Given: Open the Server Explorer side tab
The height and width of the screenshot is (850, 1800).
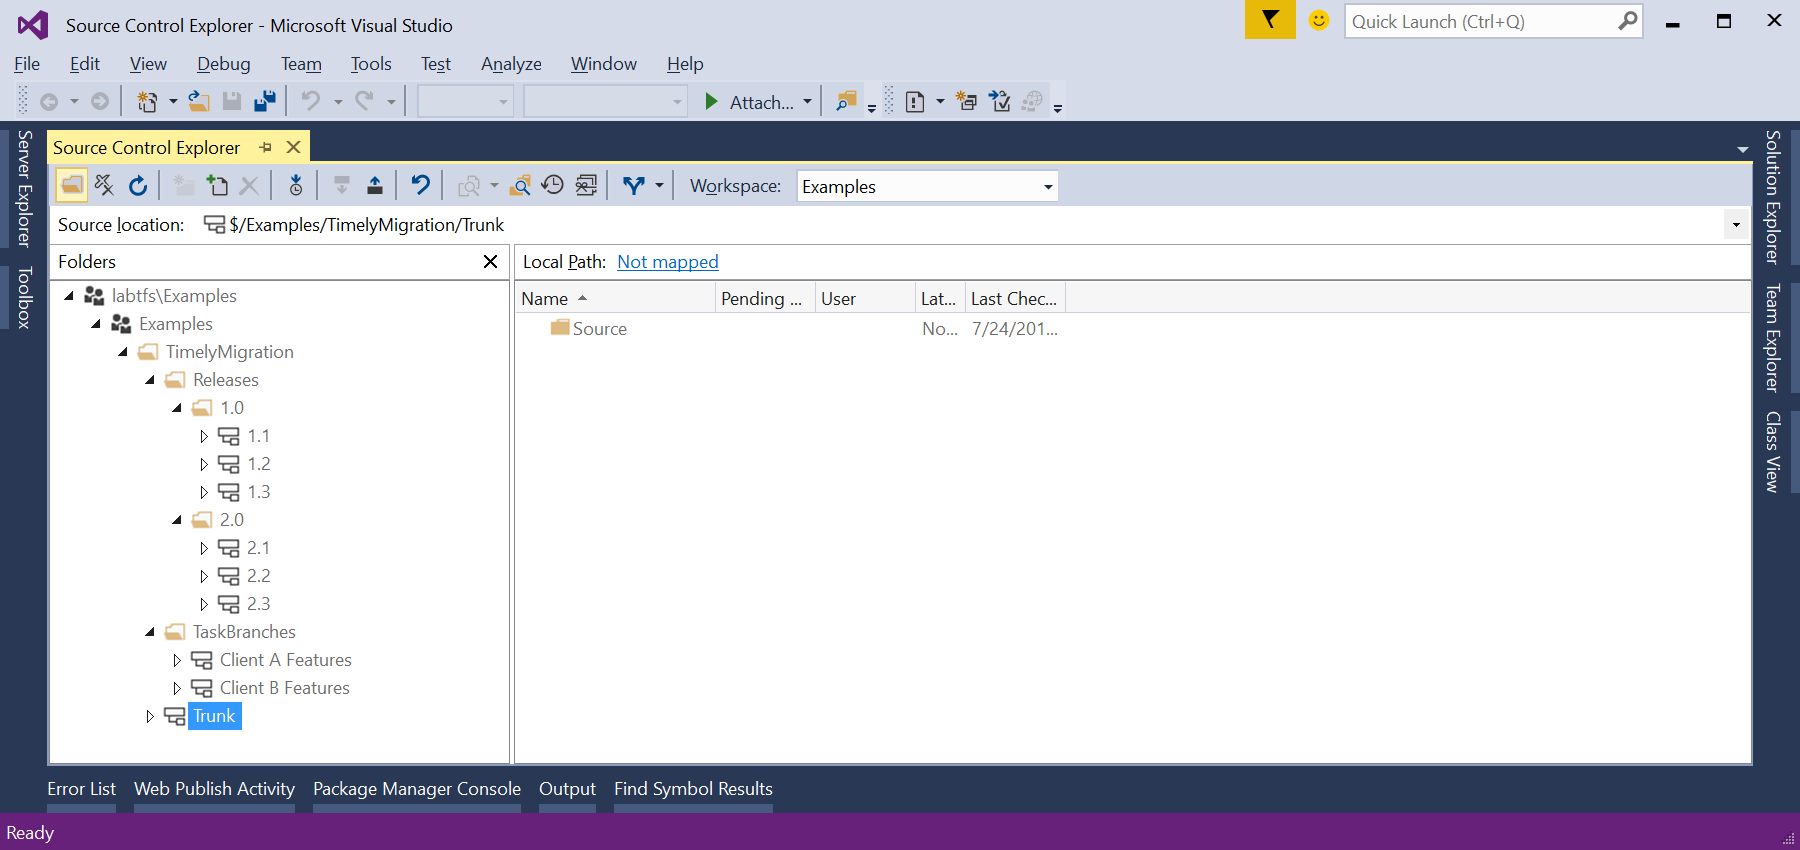Looking at the screenshot, I should [25, 188].
